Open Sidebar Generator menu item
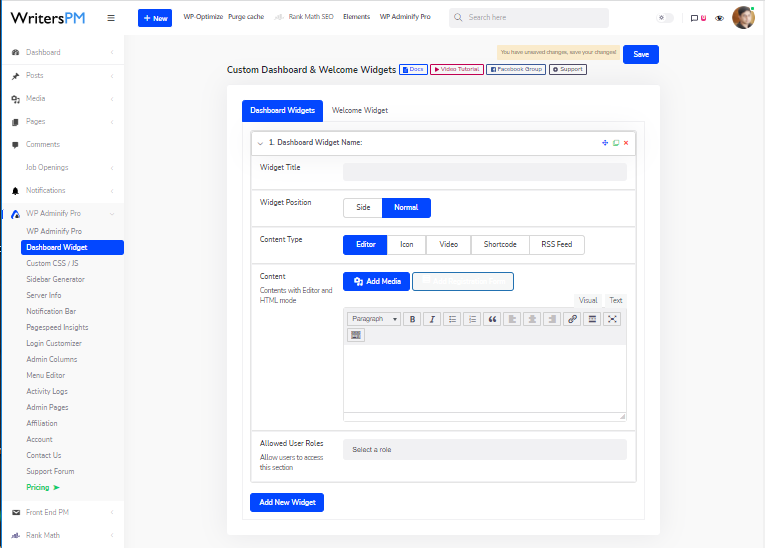The height and width of the screenshot is (548, 765). coord(56,280)
